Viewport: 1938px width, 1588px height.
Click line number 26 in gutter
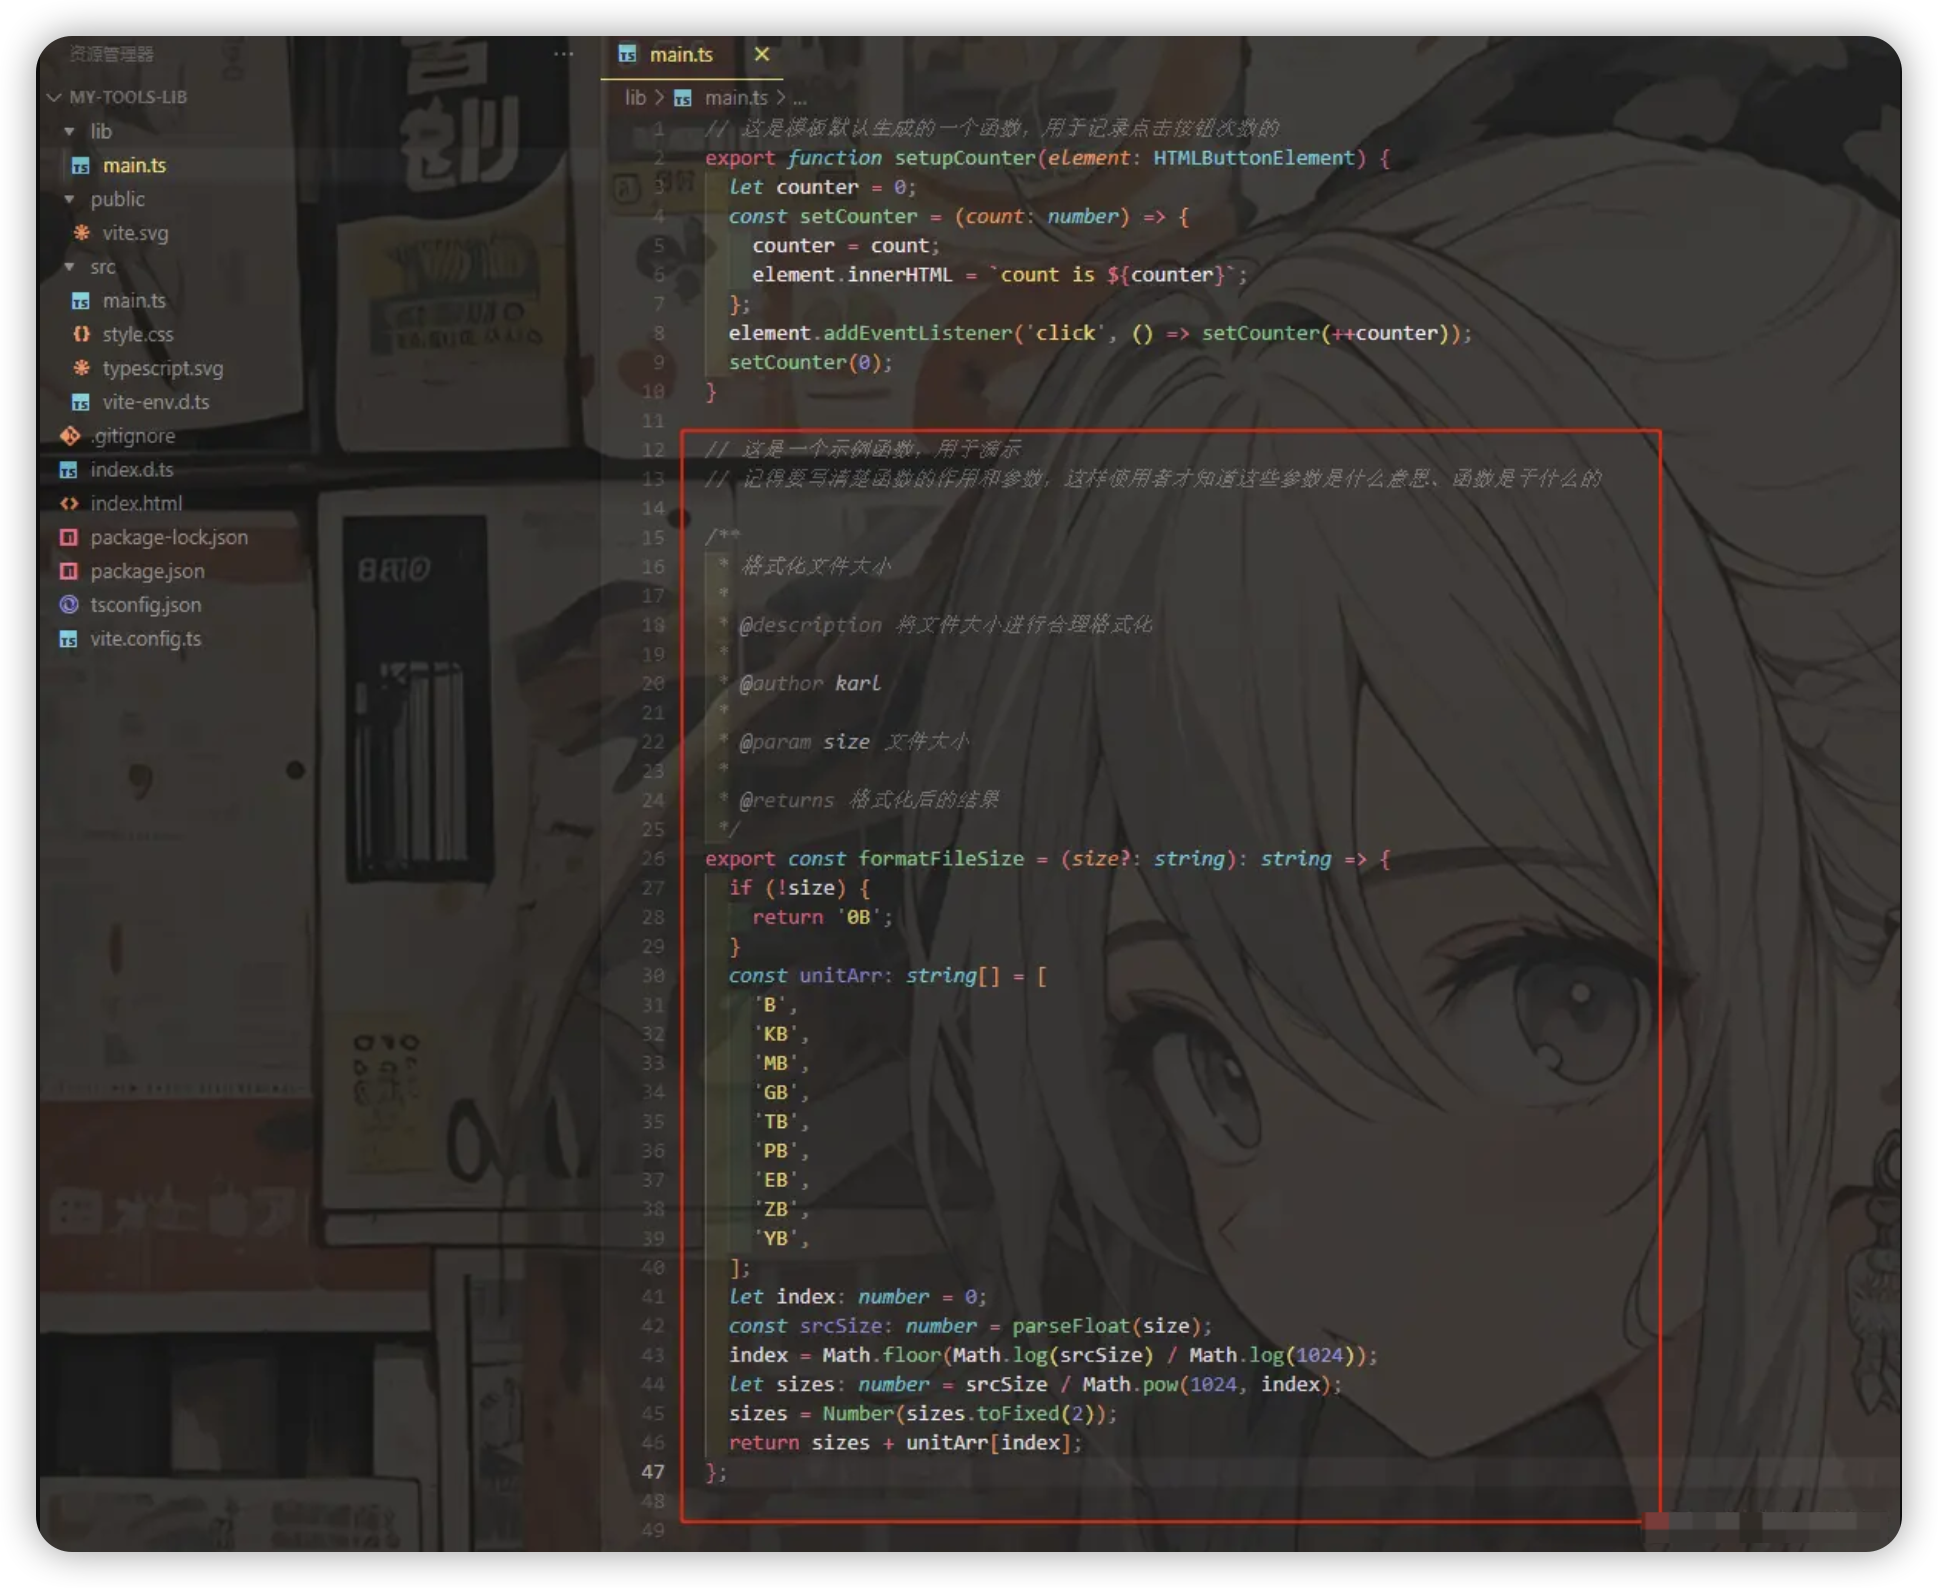(x=653, y=858)
